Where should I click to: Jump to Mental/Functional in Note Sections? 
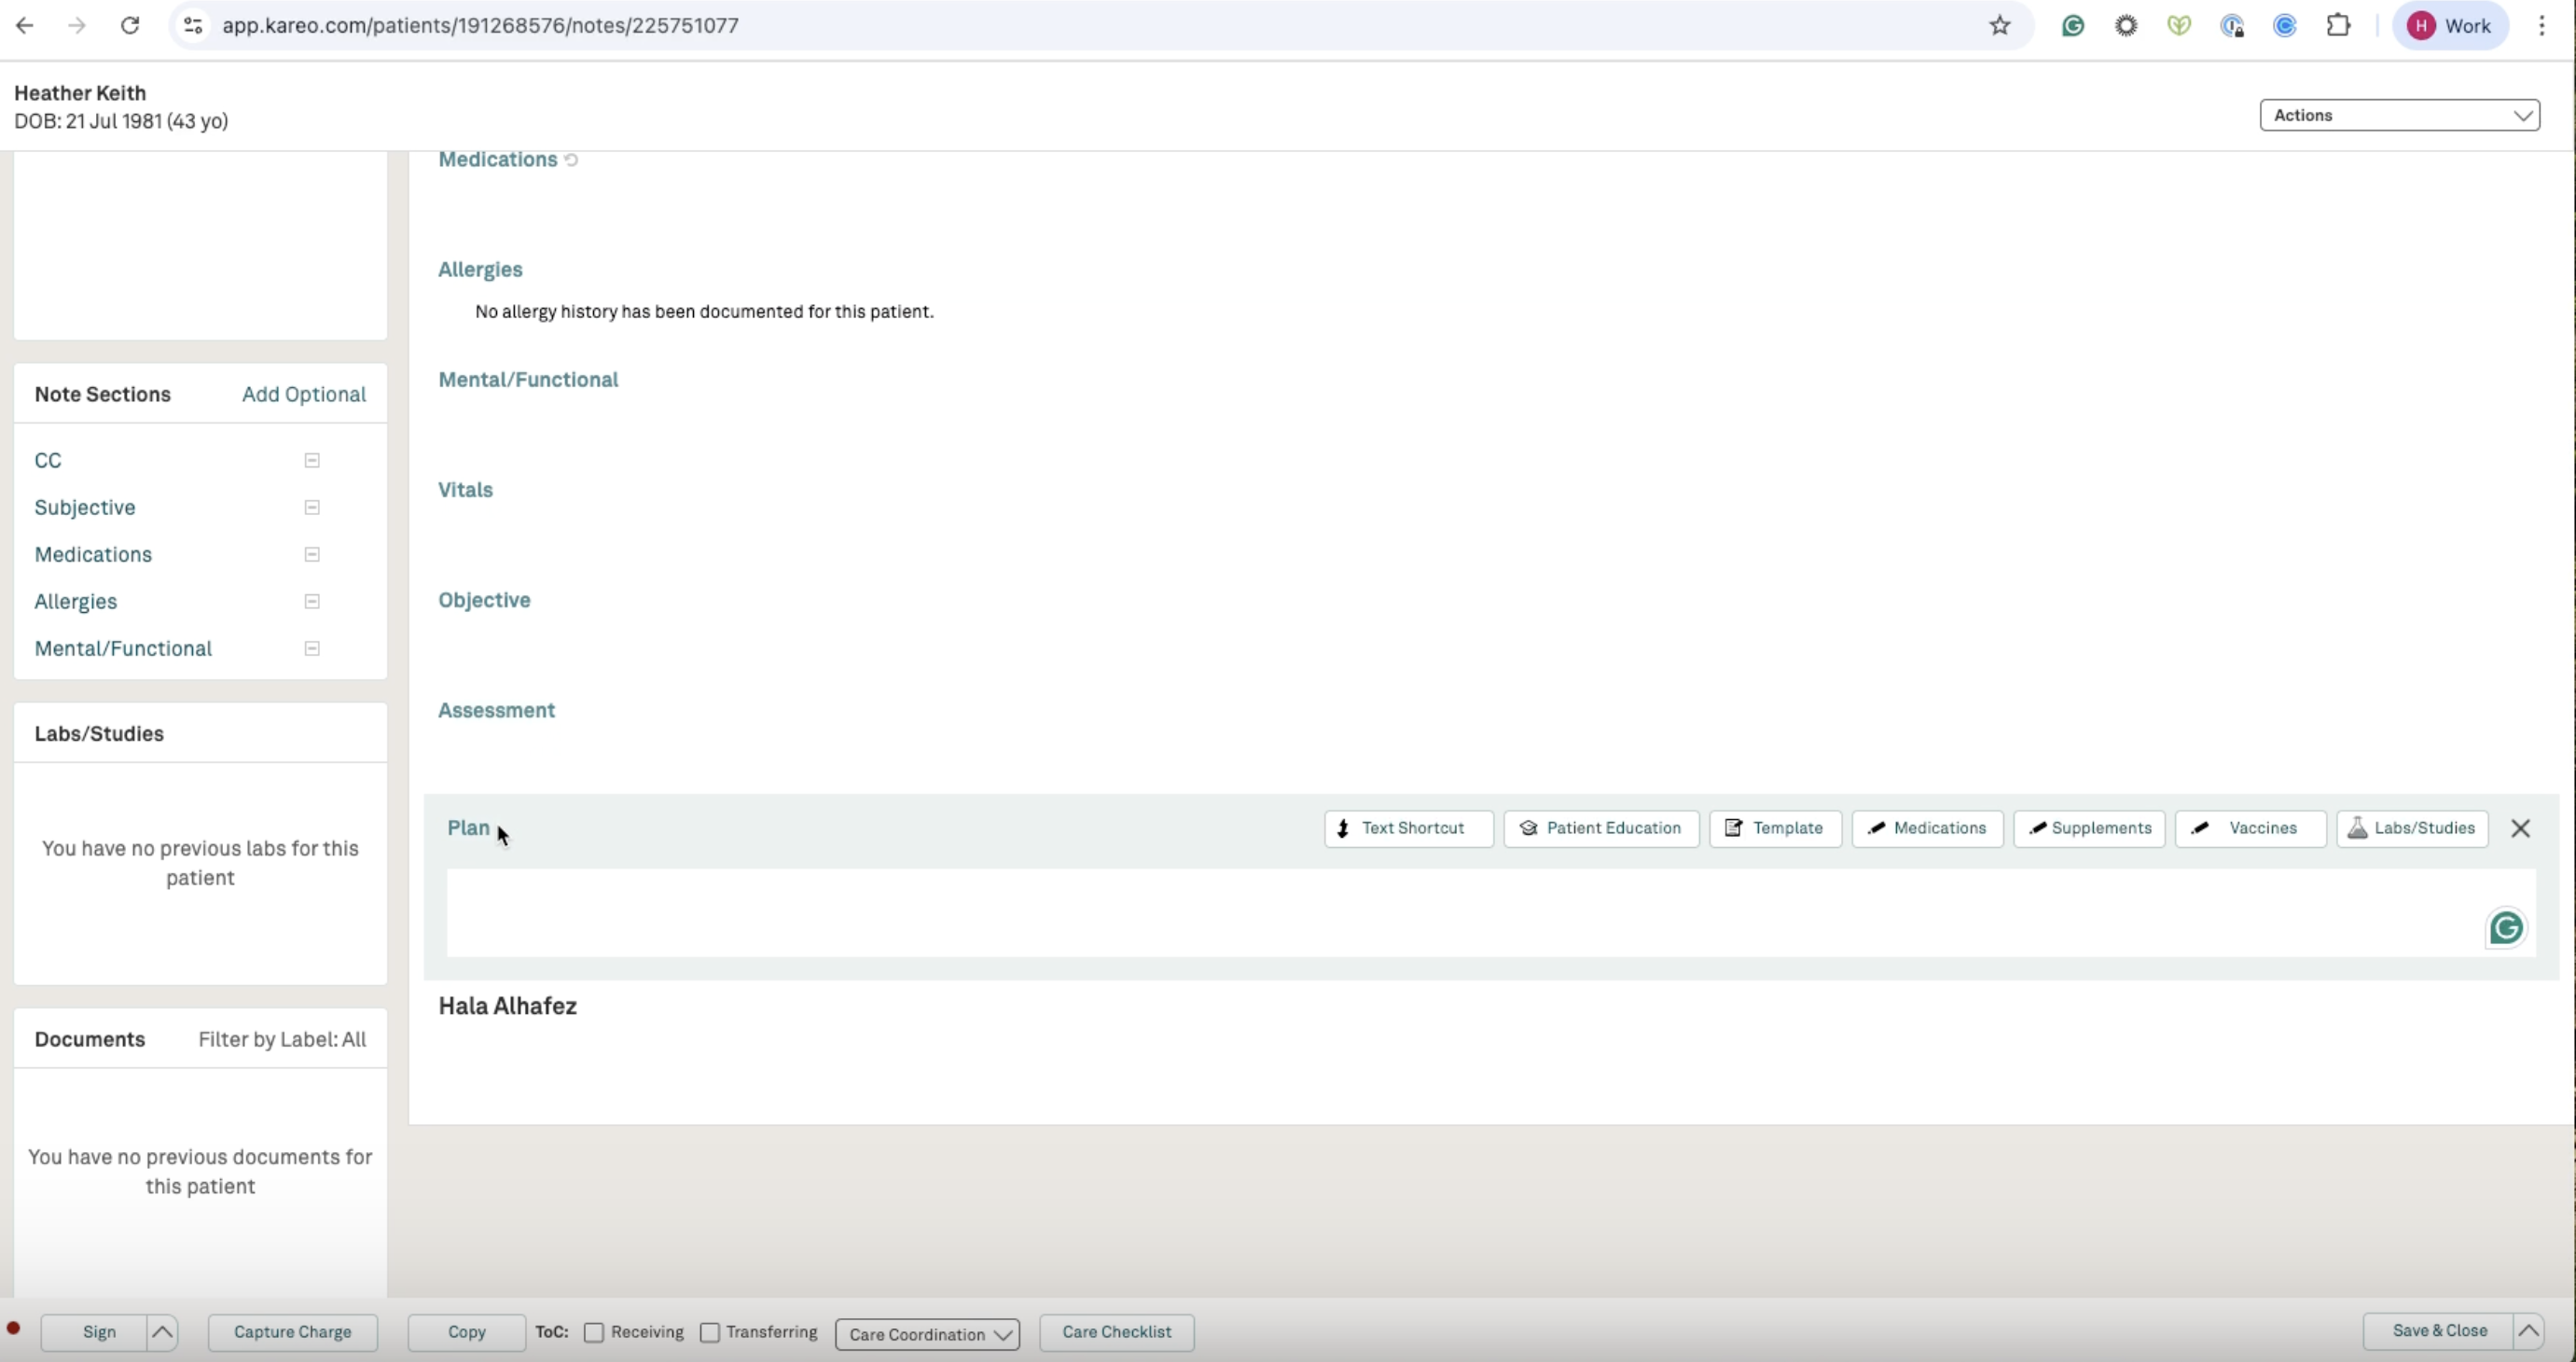[x=123, y=648]
